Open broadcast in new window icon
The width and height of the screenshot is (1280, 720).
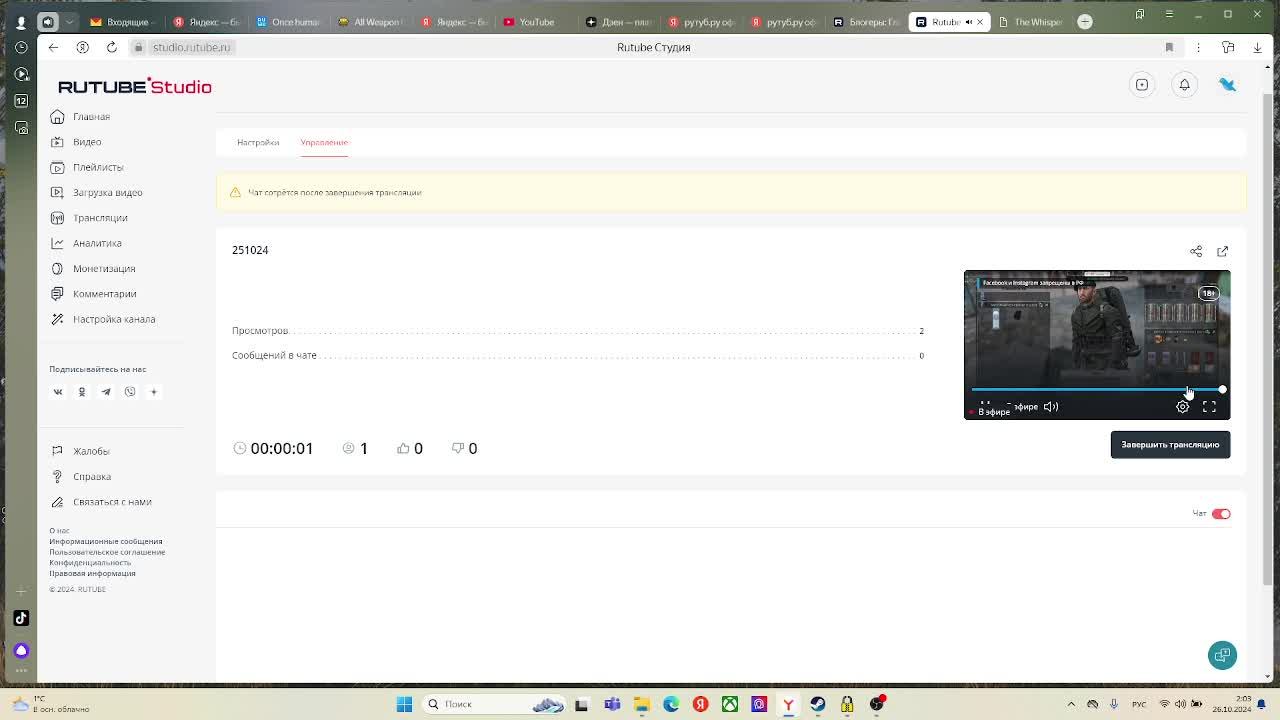[x=1222, y=251]
